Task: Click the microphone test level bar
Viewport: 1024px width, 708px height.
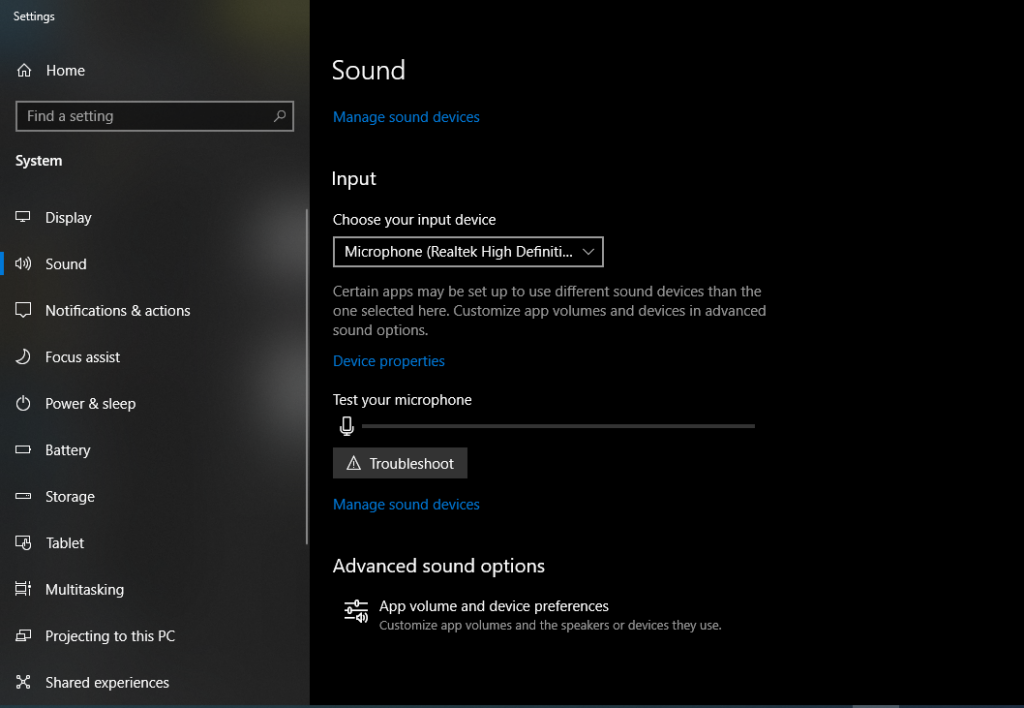Action: click(x=558, y=426)
